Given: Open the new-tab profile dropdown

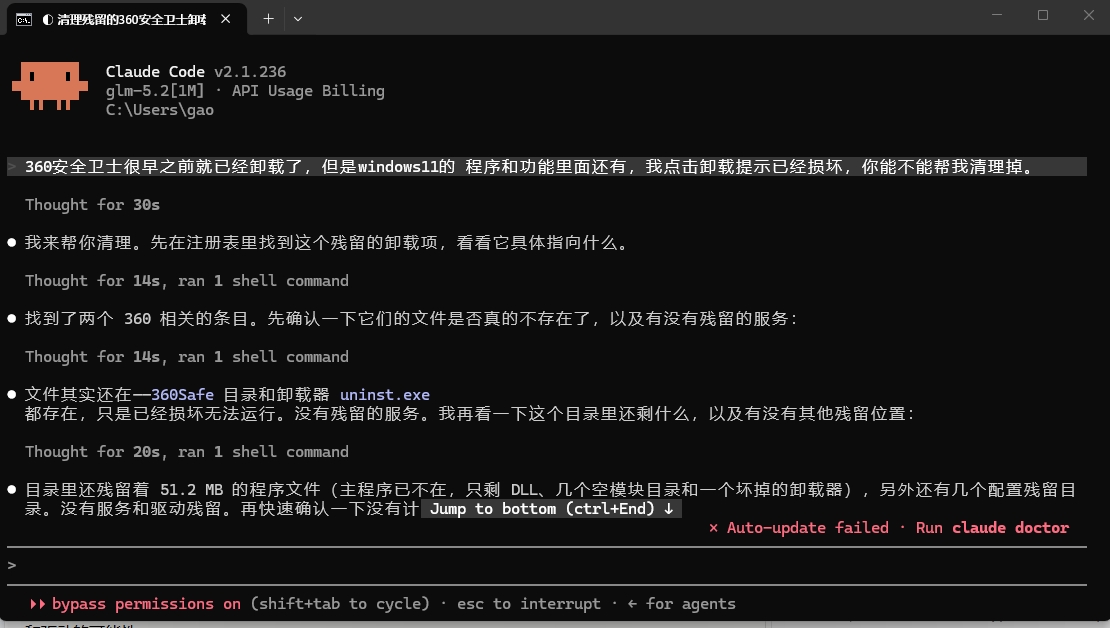Looking at the screenshot, I should pyautogui.click(x=298, y=19).
